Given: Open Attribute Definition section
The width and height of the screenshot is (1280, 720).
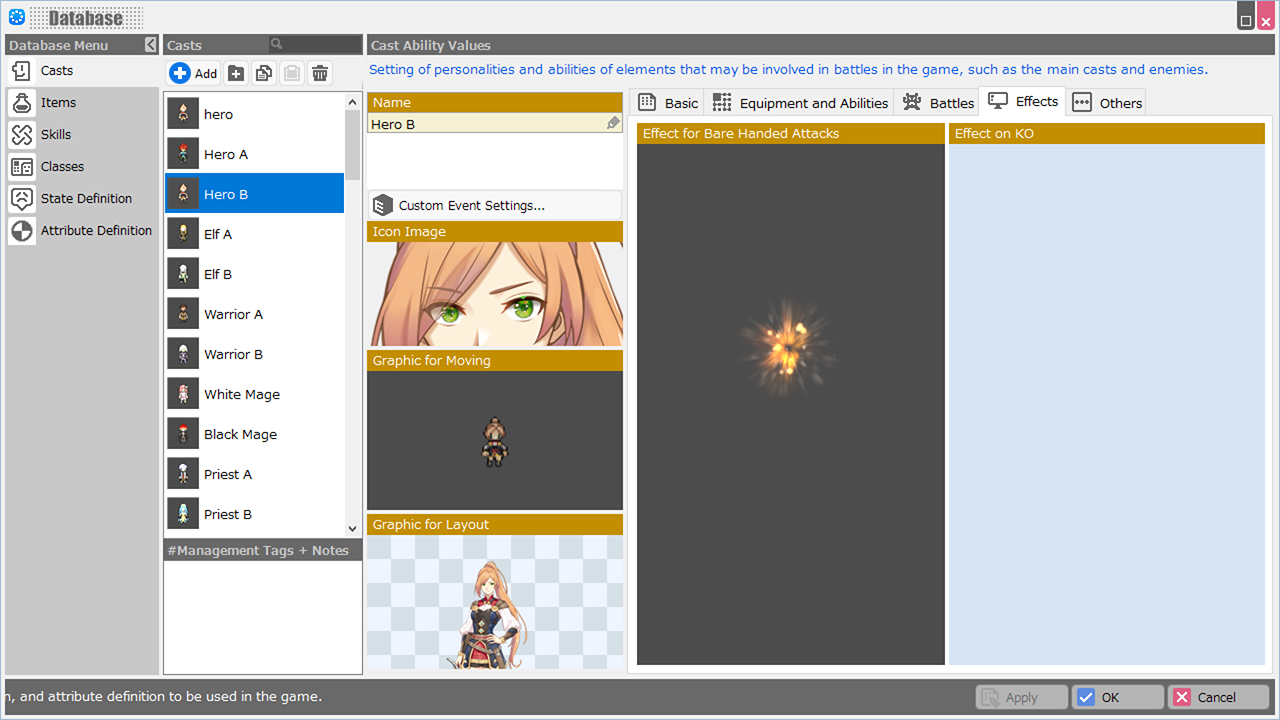Looking at the screenshot, I should (96, 231).
